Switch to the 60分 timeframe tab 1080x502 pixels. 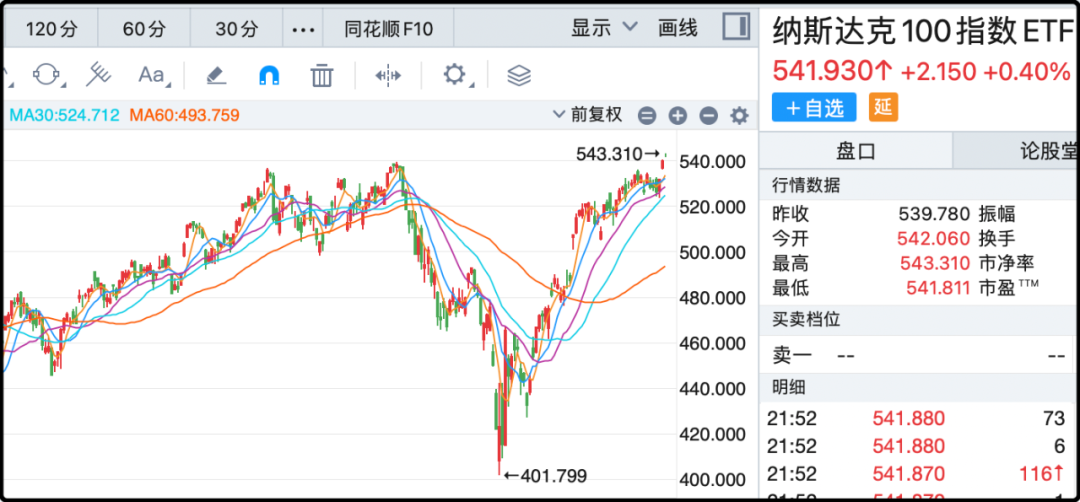(144, 29)
